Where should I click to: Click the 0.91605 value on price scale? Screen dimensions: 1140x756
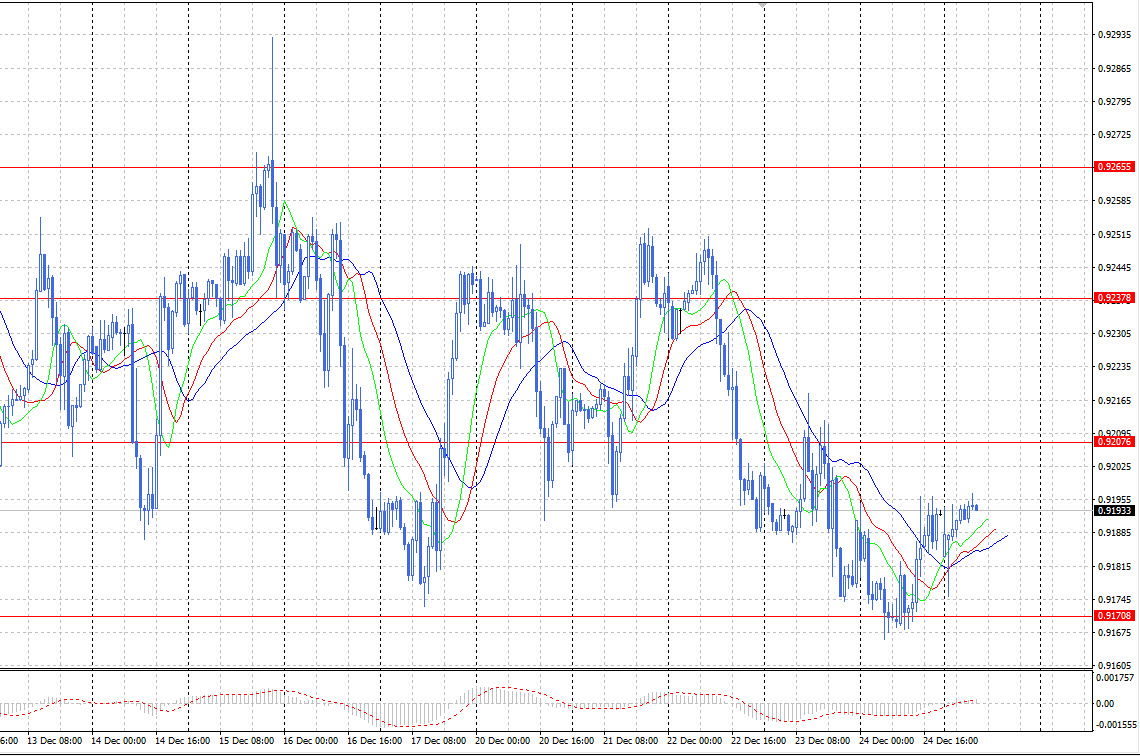point(1115,666)
